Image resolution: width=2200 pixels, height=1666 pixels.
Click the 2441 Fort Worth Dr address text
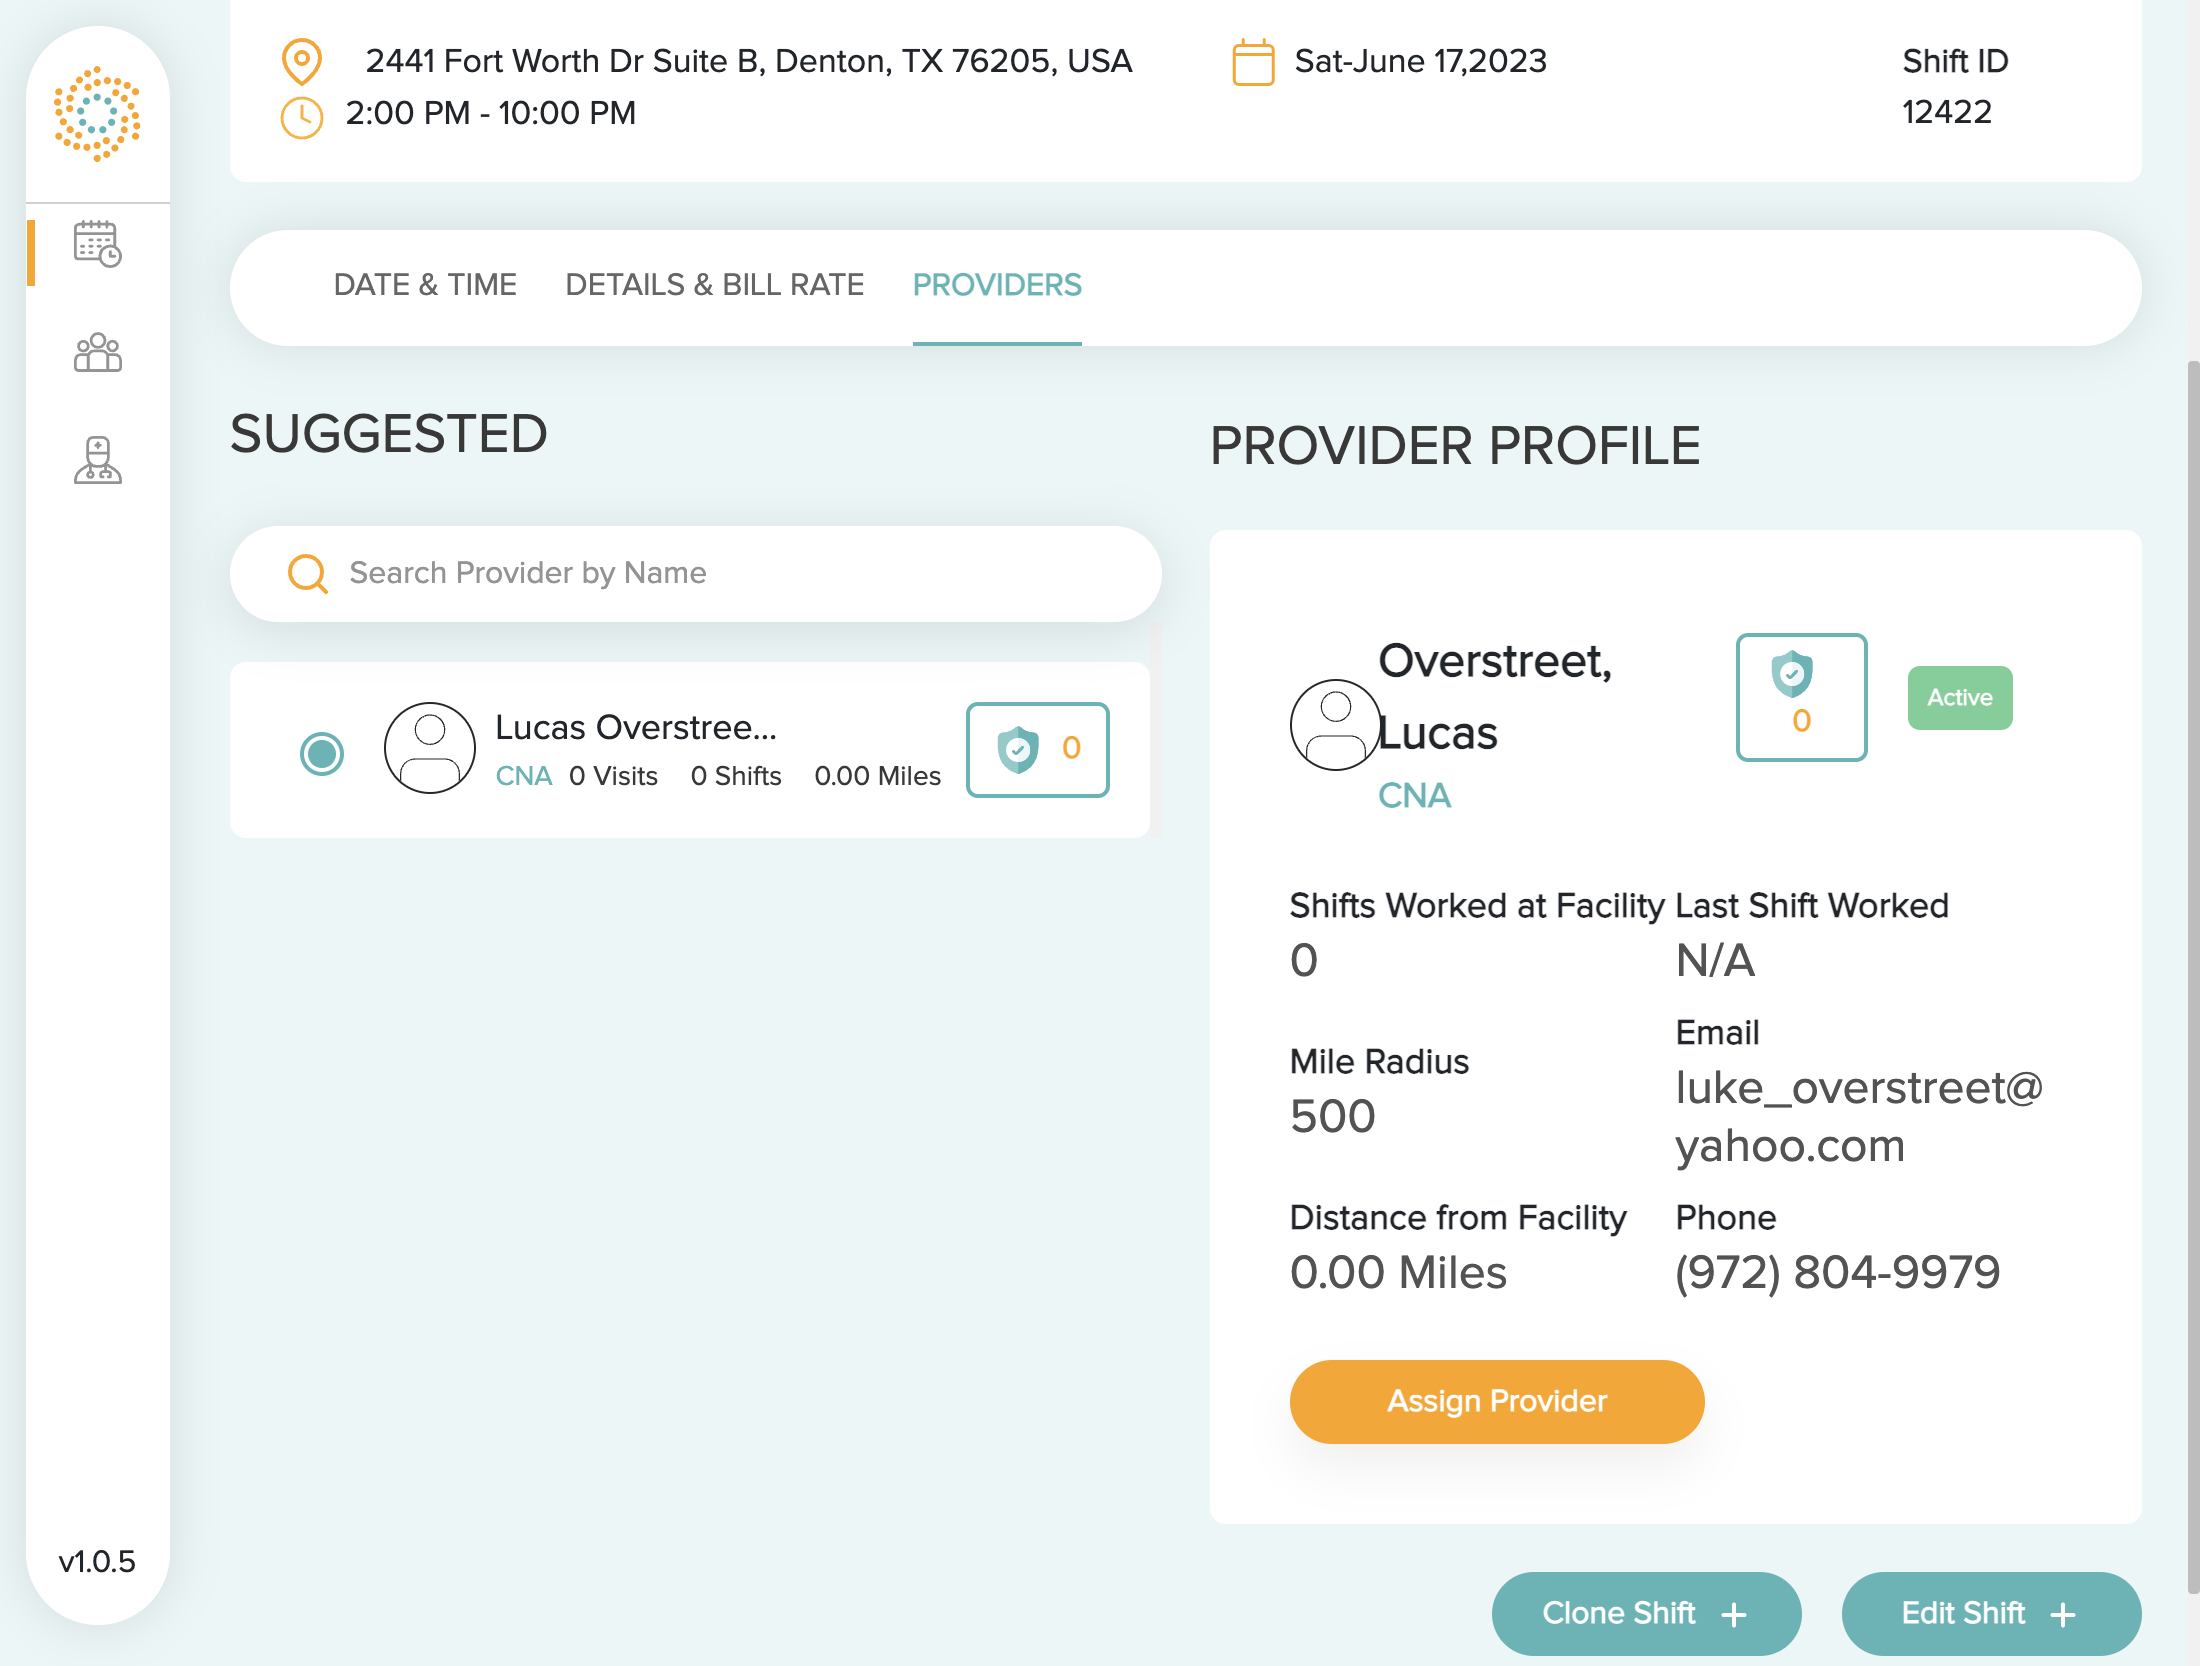tap(748, 61)
